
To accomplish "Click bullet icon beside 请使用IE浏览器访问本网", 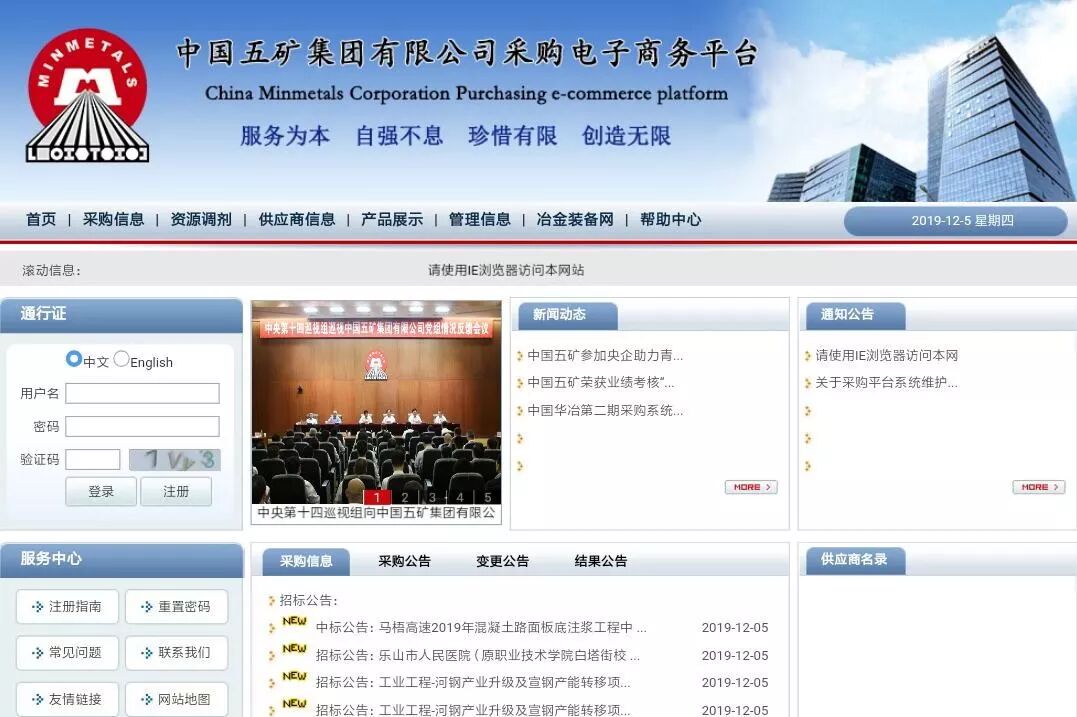I will point(808,356).
